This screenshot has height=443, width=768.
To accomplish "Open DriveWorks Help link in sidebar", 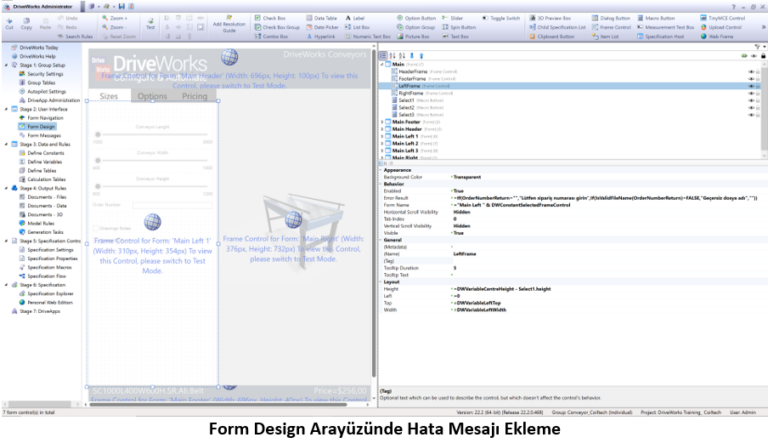I will pos(38,56).
